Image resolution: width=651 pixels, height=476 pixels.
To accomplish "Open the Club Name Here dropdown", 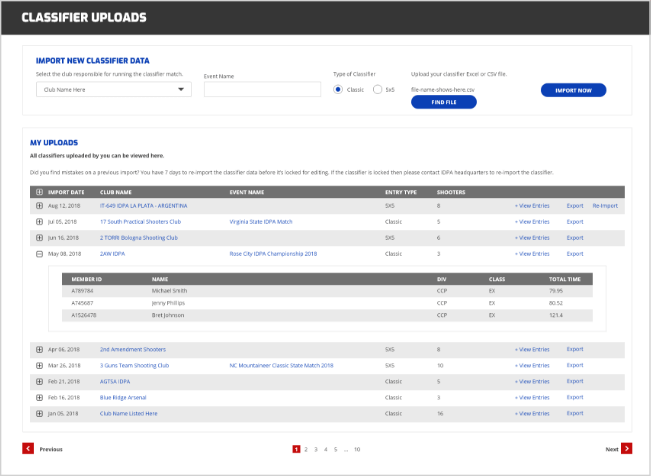I will coord(113,90).
